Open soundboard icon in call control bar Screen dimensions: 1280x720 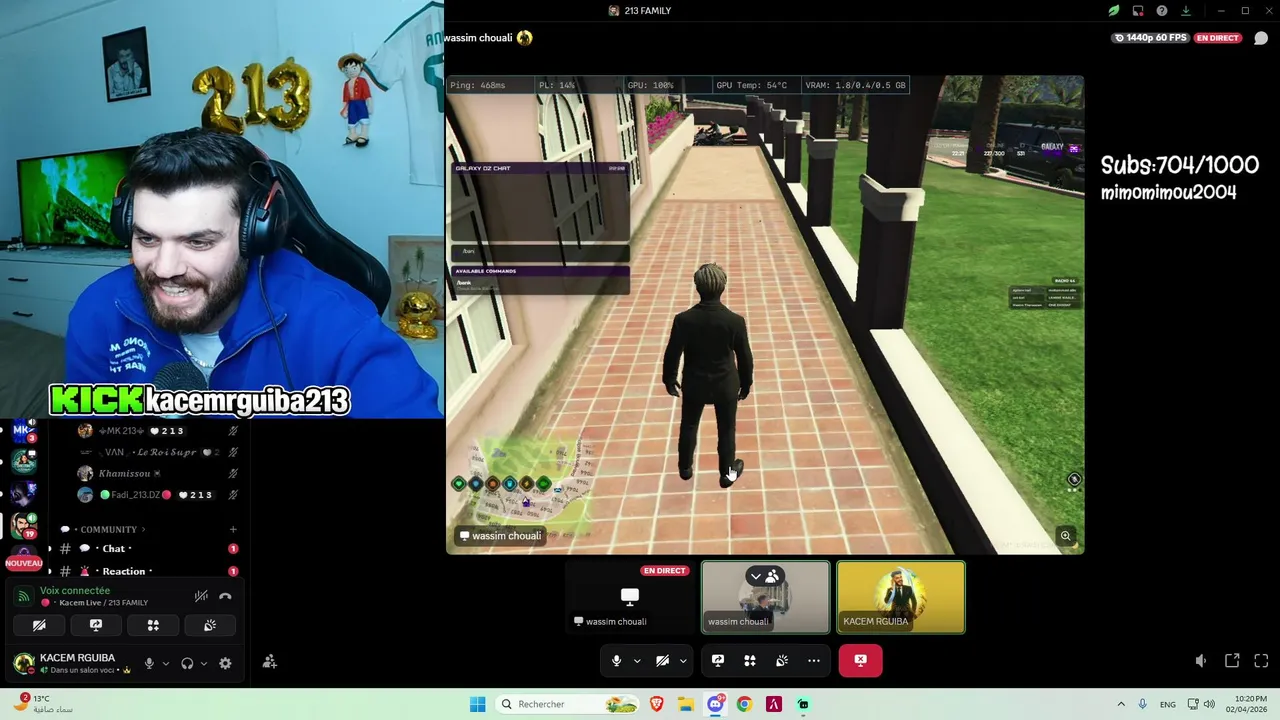[782, 661]
